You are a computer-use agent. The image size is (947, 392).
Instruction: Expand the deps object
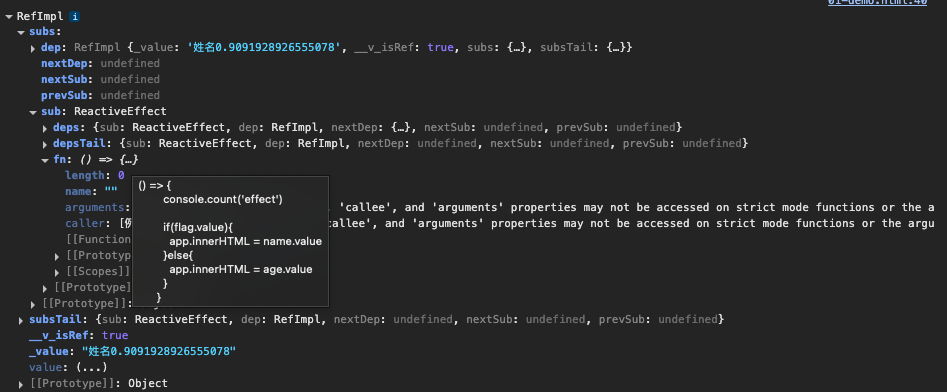45,128
